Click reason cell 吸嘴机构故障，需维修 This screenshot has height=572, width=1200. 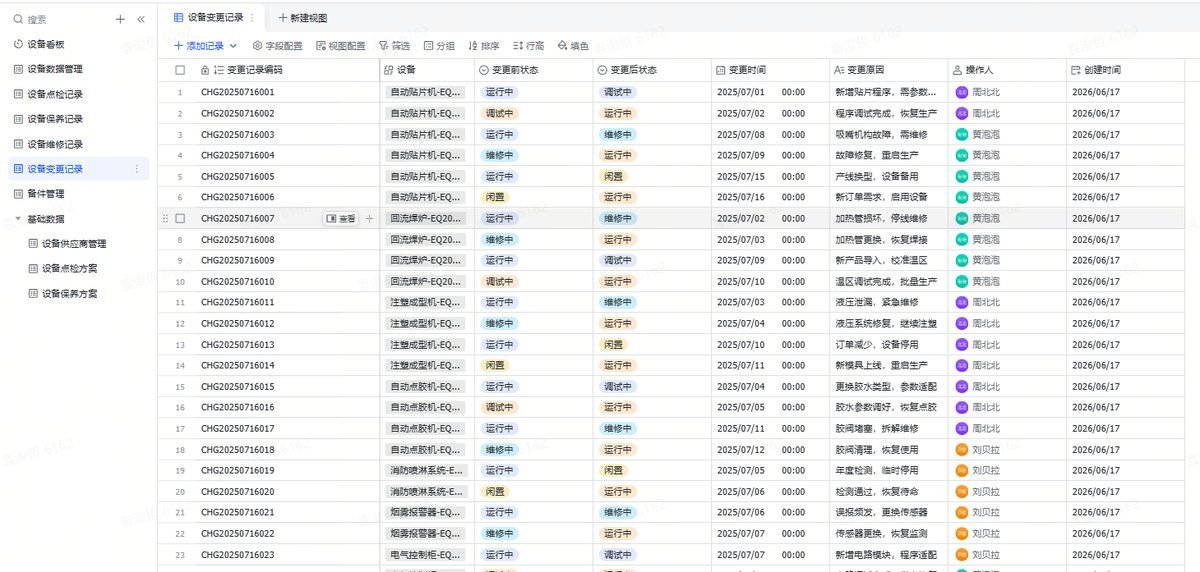pyautogui.click(x=881, y=134)
